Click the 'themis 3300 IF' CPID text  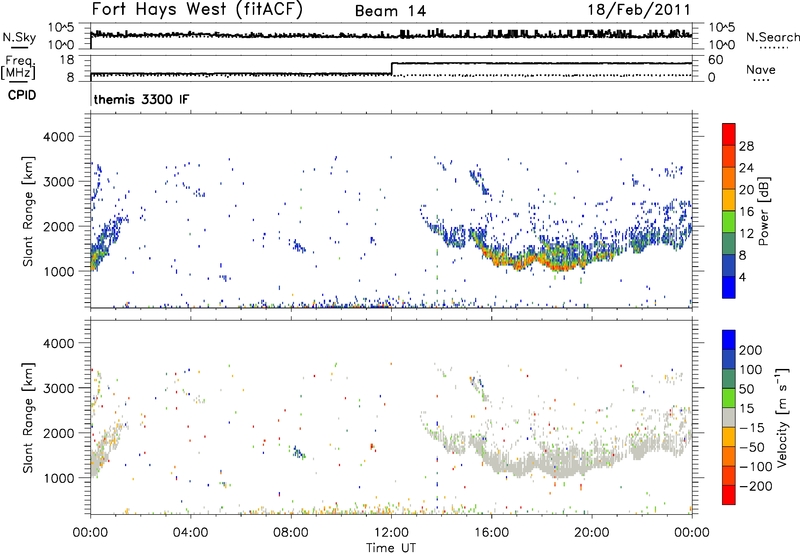pyautogui.click(x=141, y=99)
